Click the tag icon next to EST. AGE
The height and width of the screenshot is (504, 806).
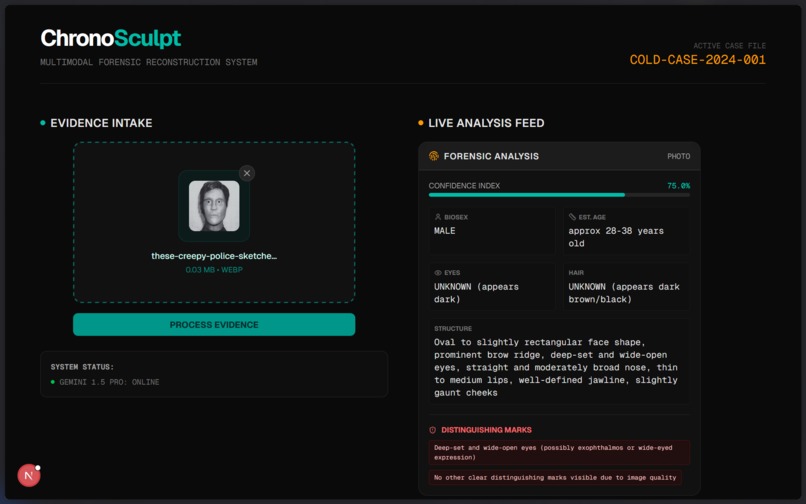click(x=572, y=217)
